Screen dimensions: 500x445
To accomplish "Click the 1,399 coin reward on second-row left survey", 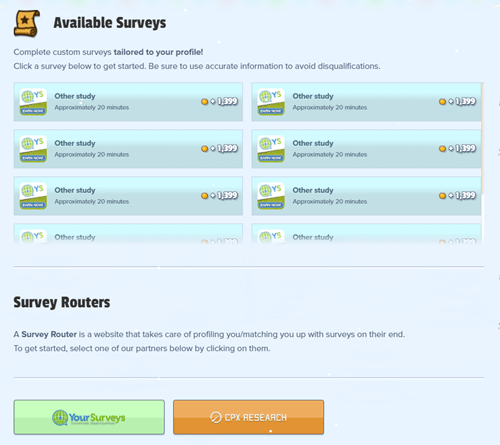I will click(219, 148).
